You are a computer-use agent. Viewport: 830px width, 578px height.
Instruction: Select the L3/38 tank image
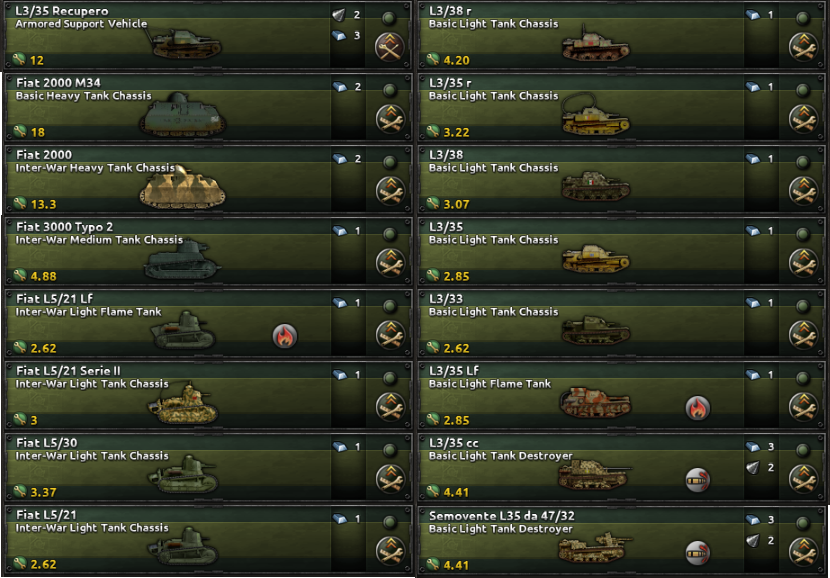pos(596,185)
